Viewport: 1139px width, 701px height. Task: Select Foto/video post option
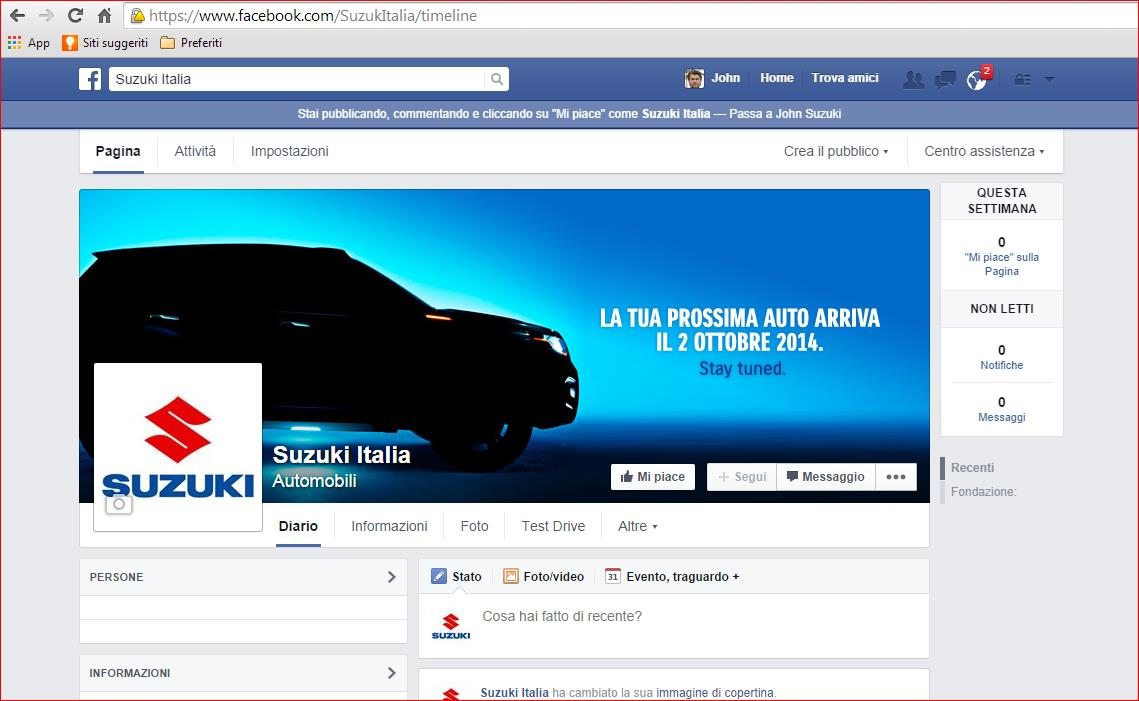[543, 576]
